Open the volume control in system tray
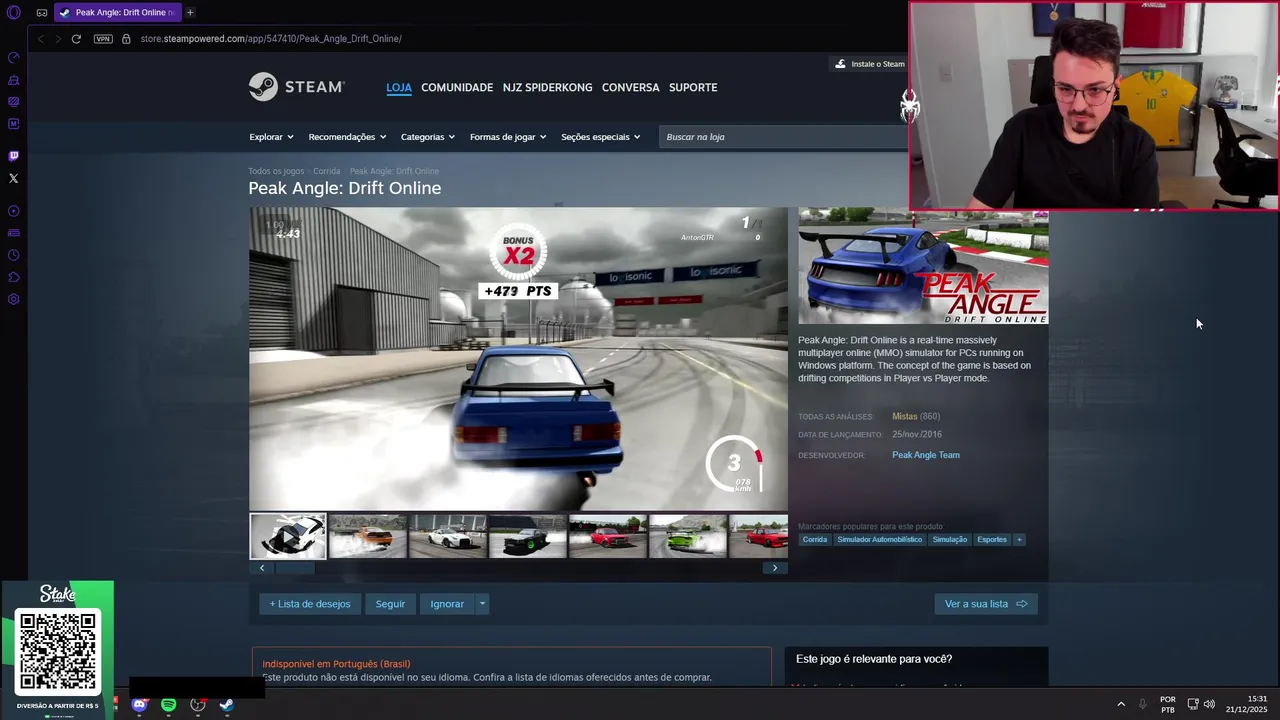 (x=1209, y=704)
